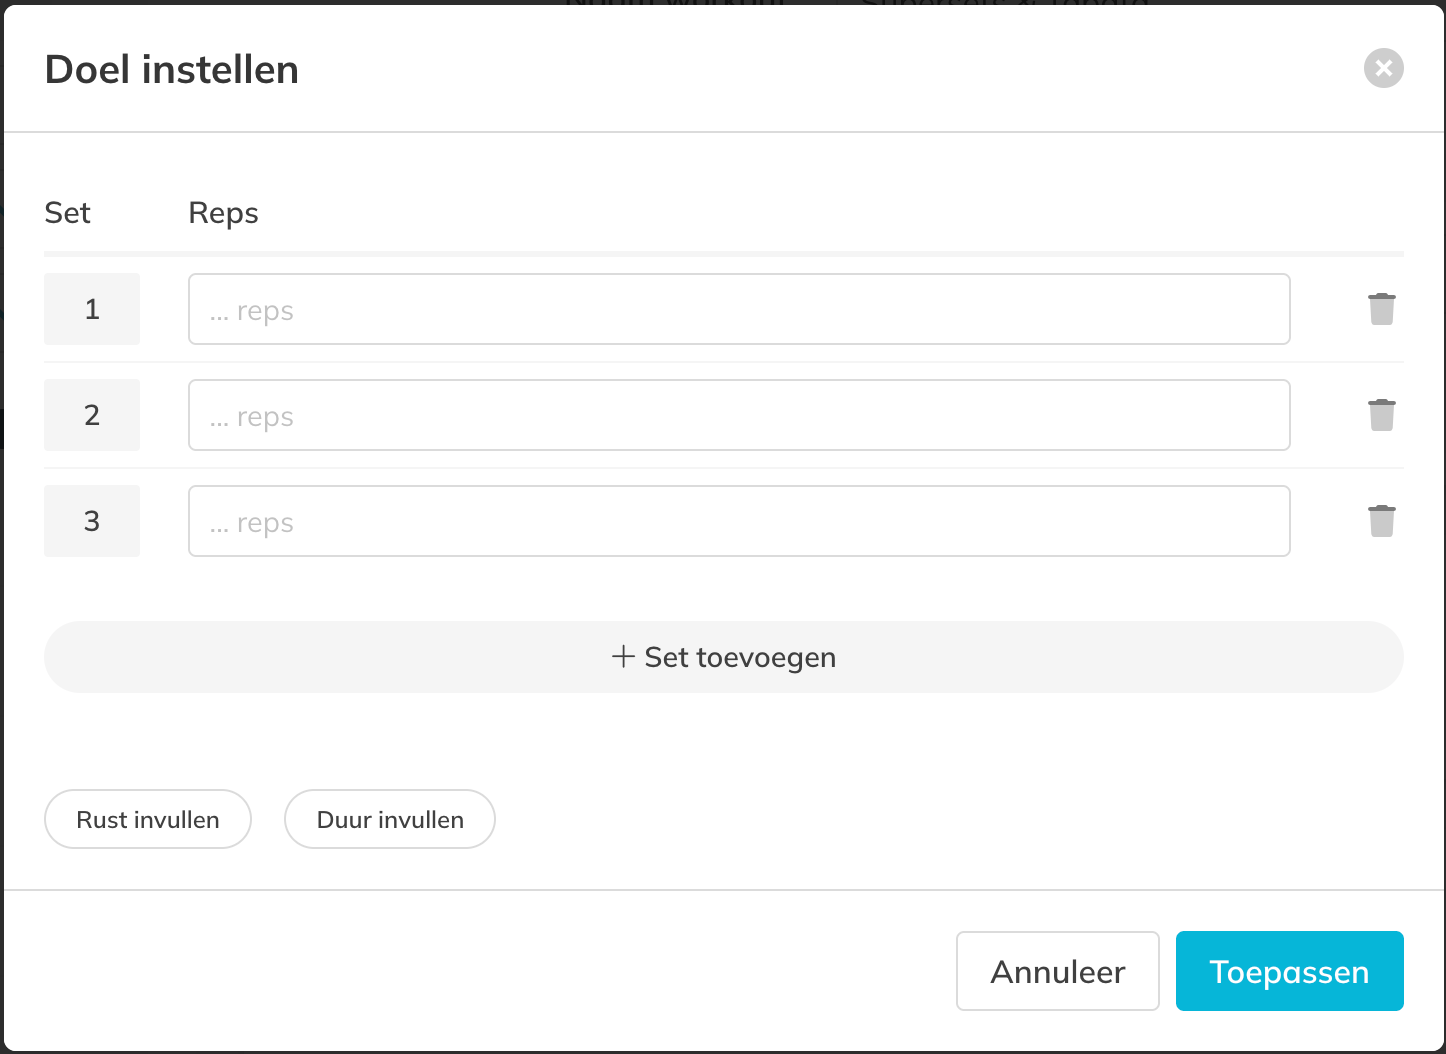Trash the third set row

pos(1381,521)
